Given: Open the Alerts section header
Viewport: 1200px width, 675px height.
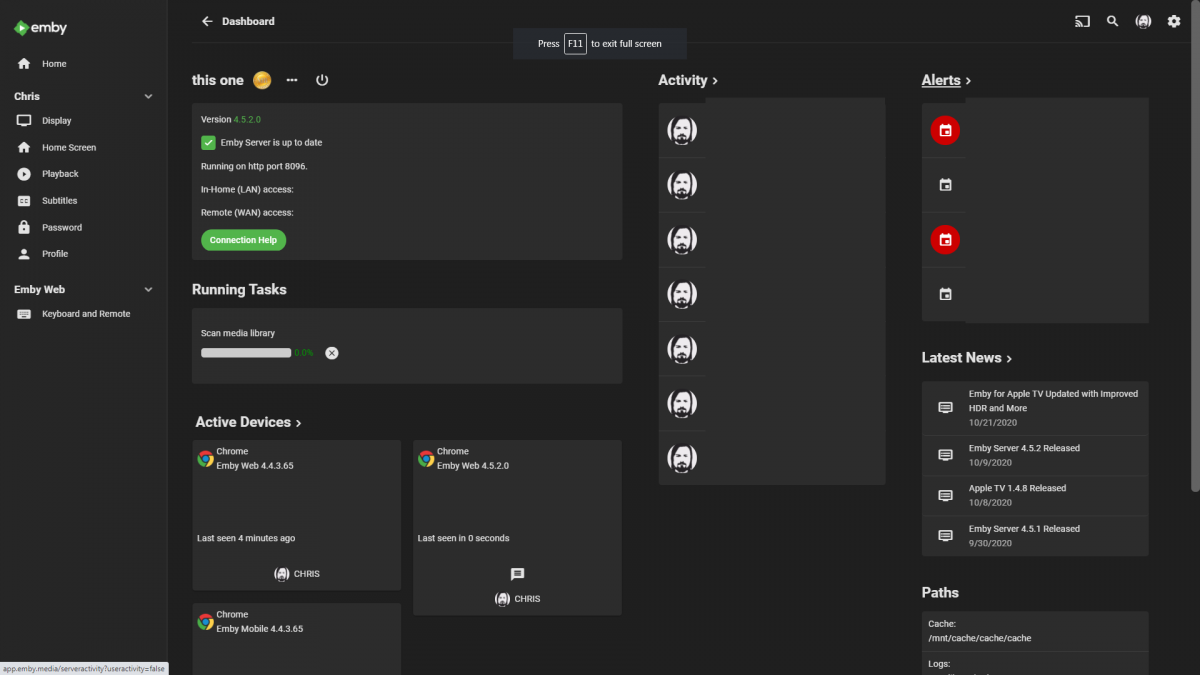Looking at the screenshot, I should pyautogui.click(x=946, y=80).
